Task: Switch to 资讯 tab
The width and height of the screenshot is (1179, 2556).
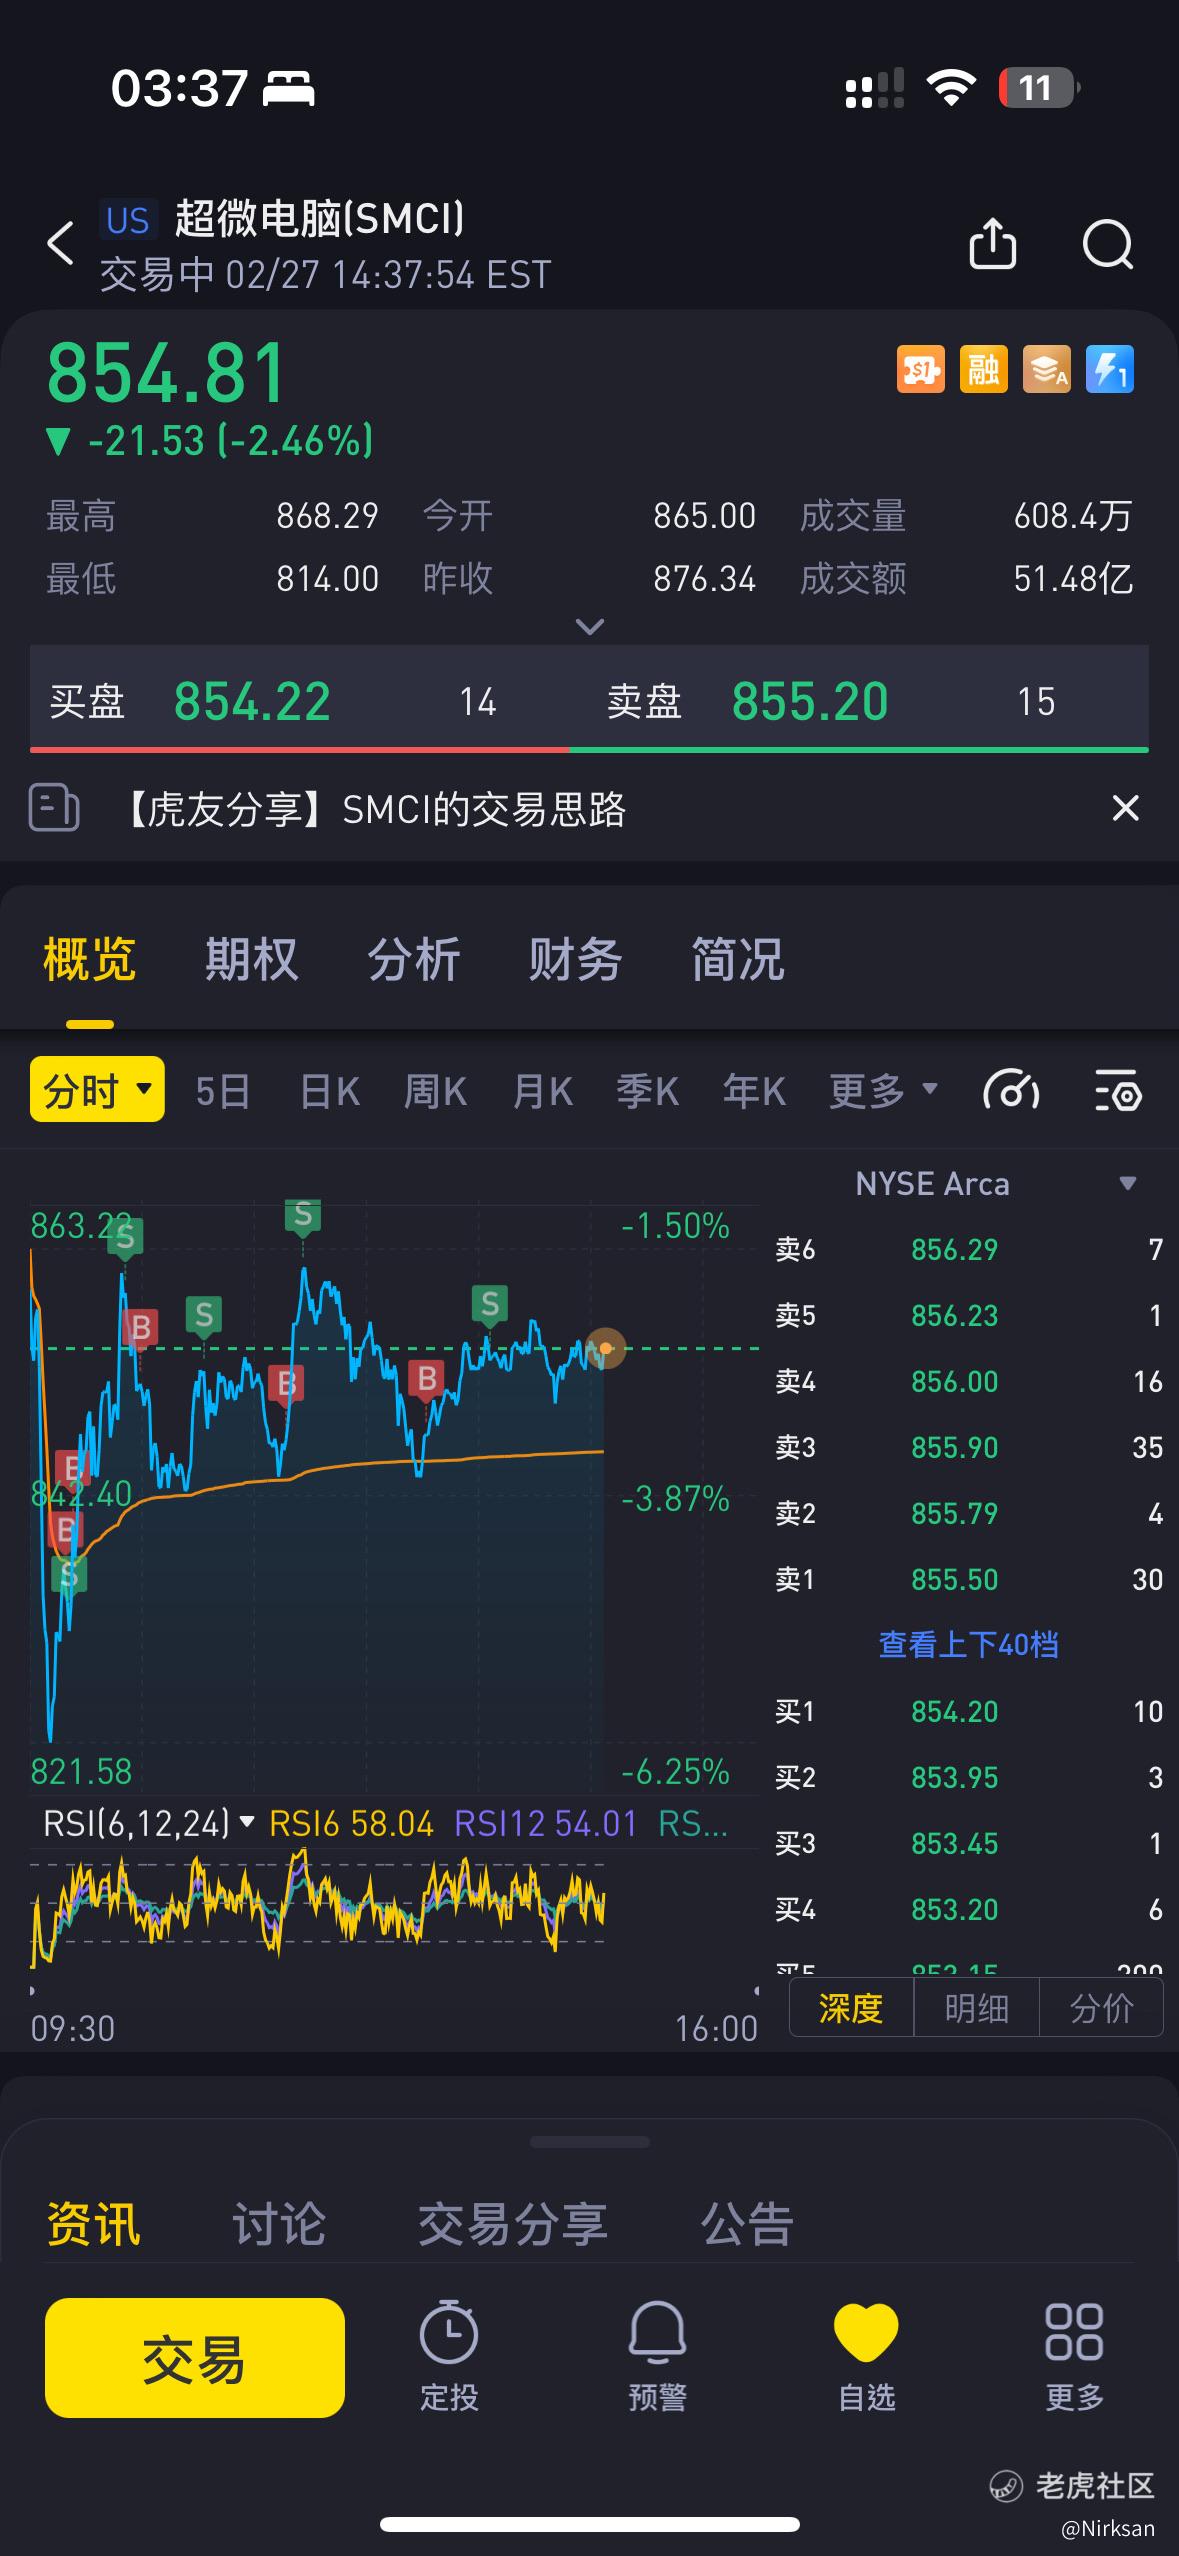Action: coord(94,2223)
